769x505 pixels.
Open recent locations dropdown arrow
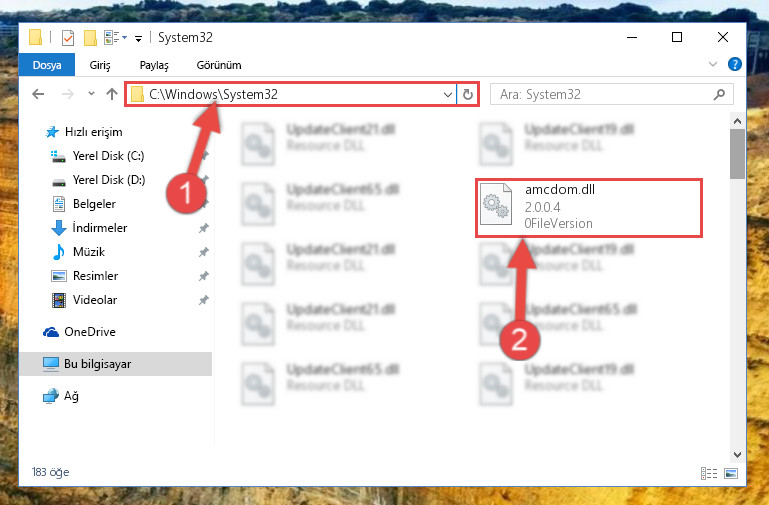(x=91, y=94)
